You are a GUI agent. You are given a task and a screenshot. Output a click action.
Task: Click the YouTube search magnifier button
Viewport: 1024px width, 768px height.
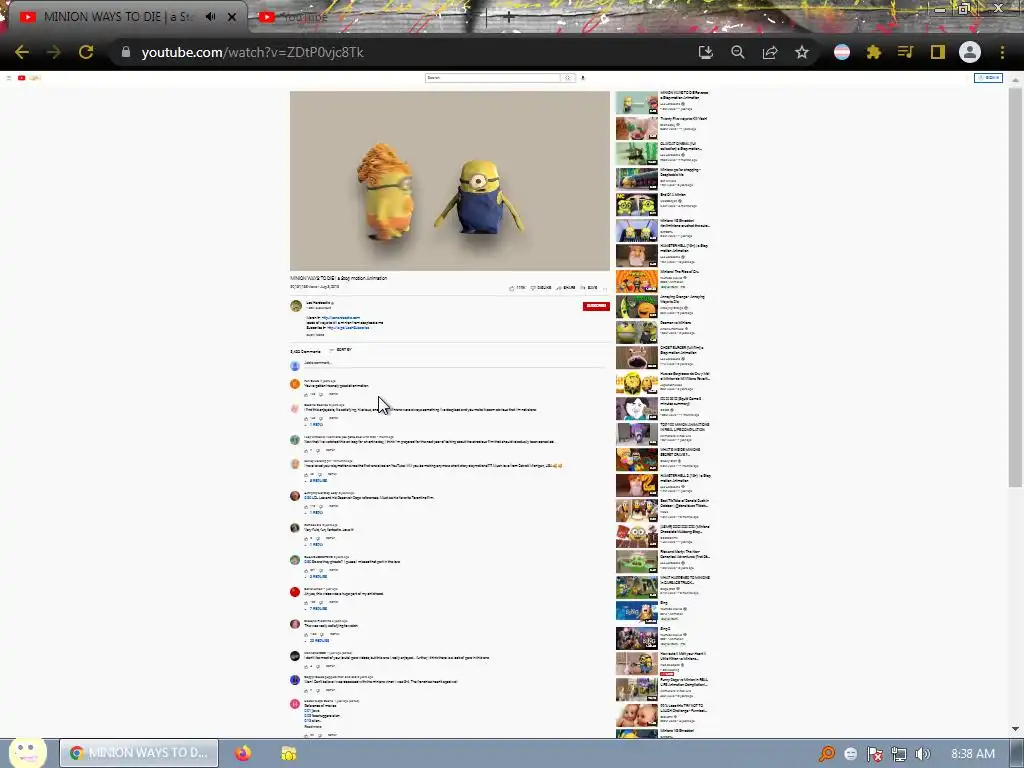pyautogui.click(x=568, y=78)
